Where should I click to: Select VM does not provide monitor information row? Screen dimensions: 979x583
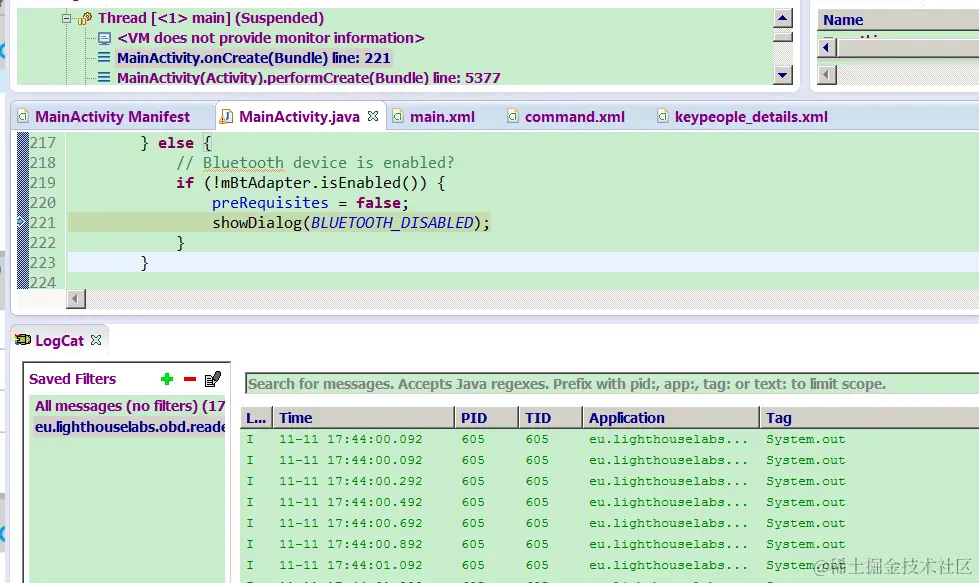[270, 38]
